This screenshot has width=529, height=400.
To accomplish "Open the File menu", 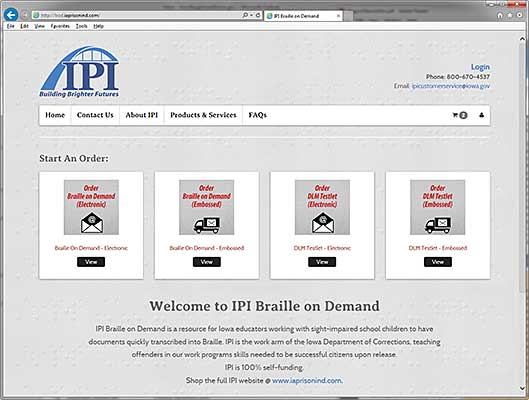I will click(10, 26).
